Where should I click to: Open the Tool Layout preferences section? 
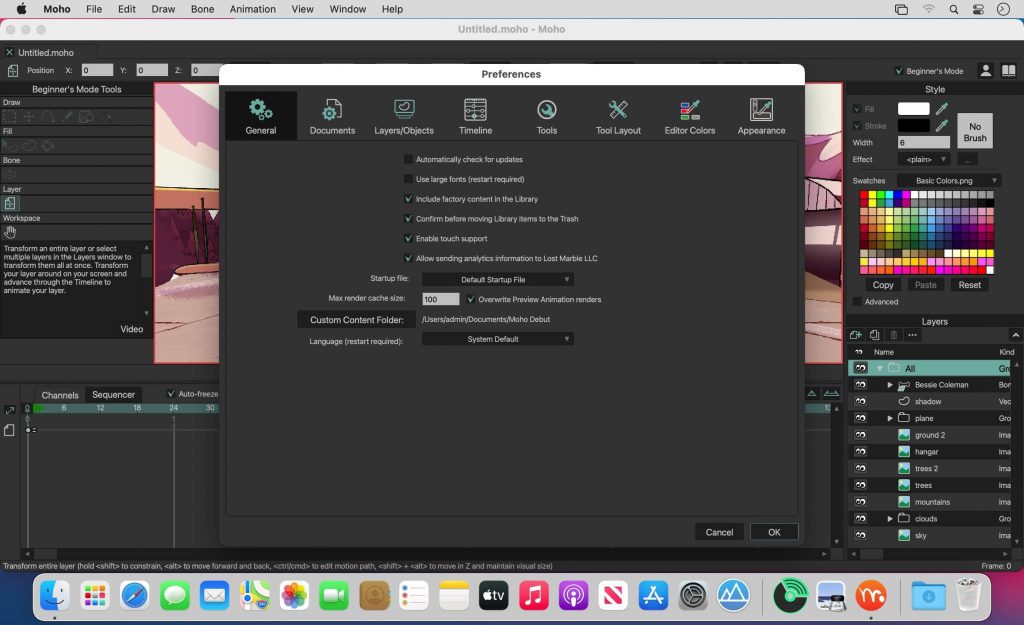tap(618, 116)
